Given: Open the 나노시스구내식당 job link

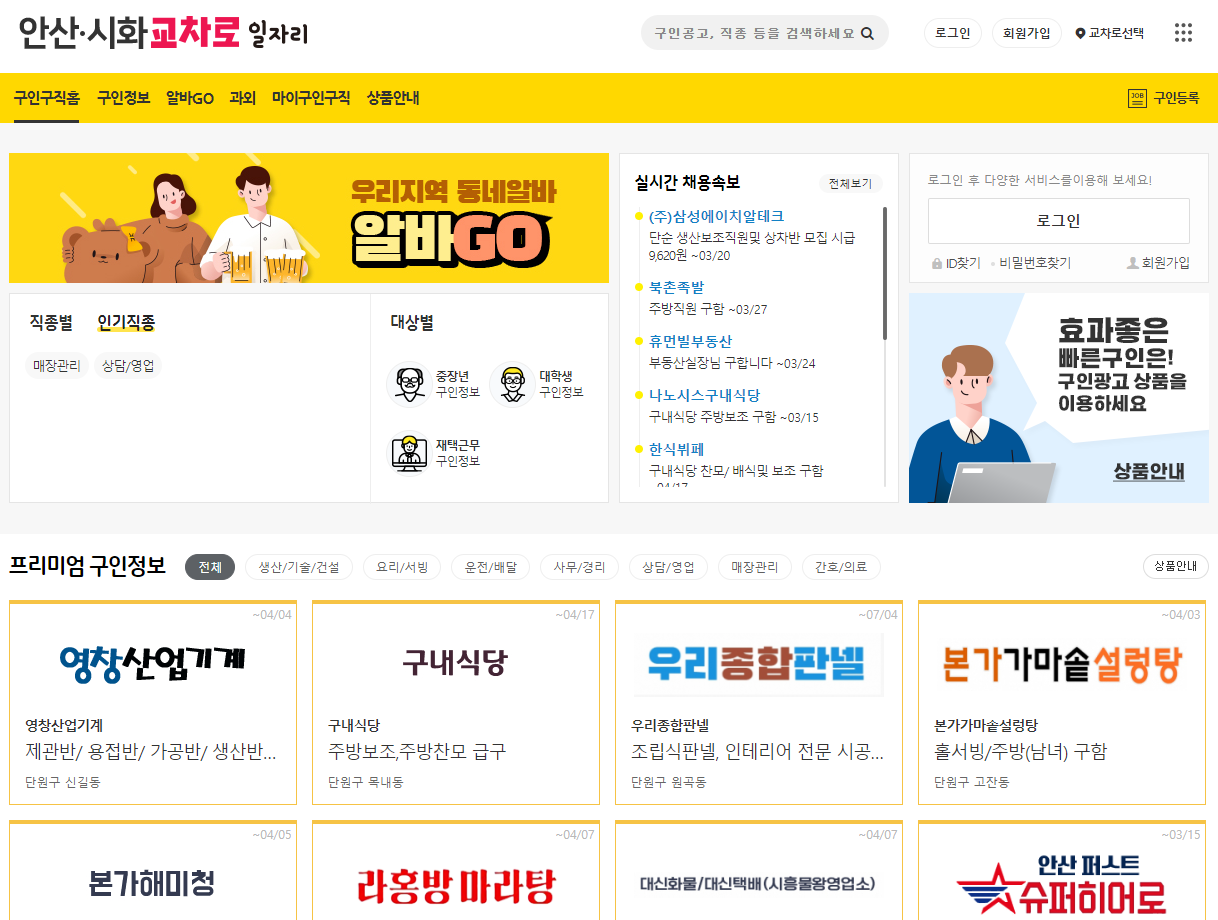Looking at the screenshot, I should coord(704,395).
